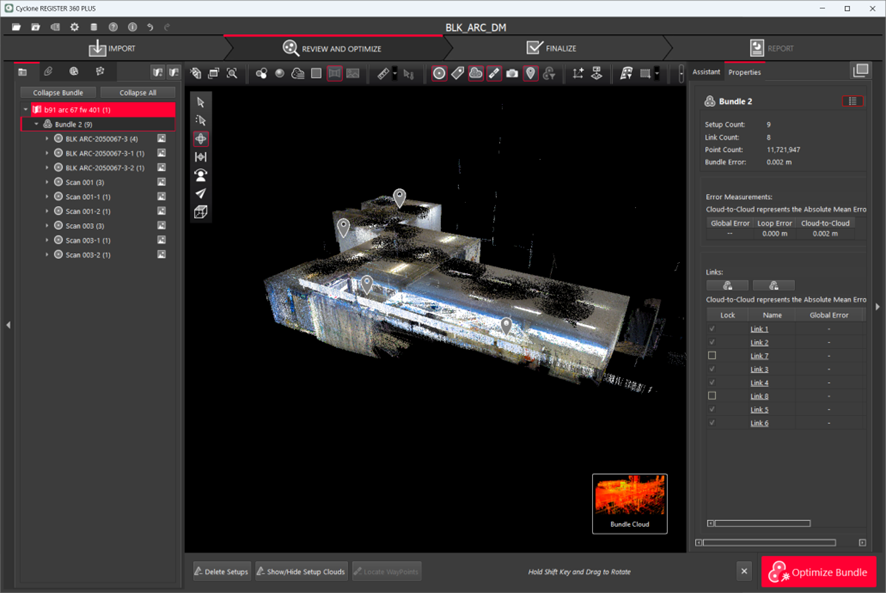Expand the Scan 001 tree node
This screenshot has height=593, width=886.
(x=47, y=183)
